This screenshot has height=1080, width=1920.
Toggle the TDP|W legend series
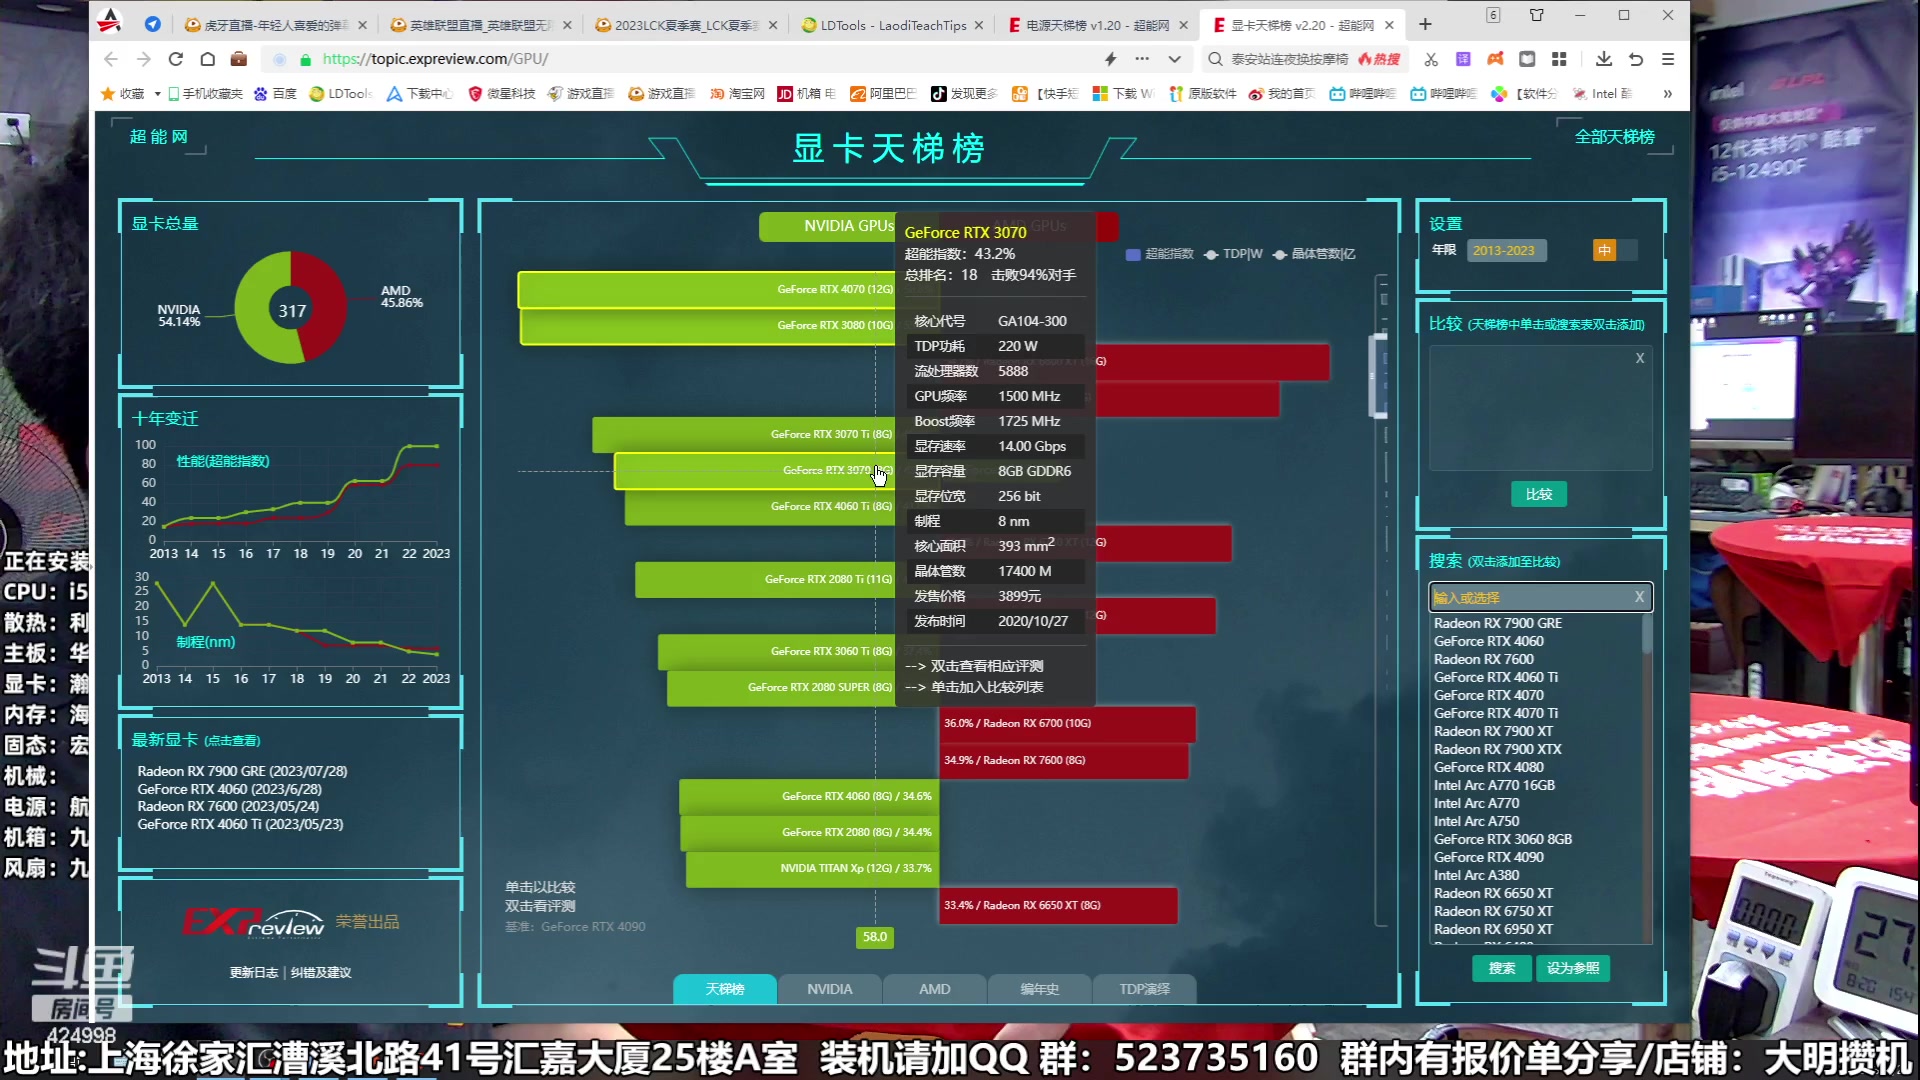coord(1233,254)
